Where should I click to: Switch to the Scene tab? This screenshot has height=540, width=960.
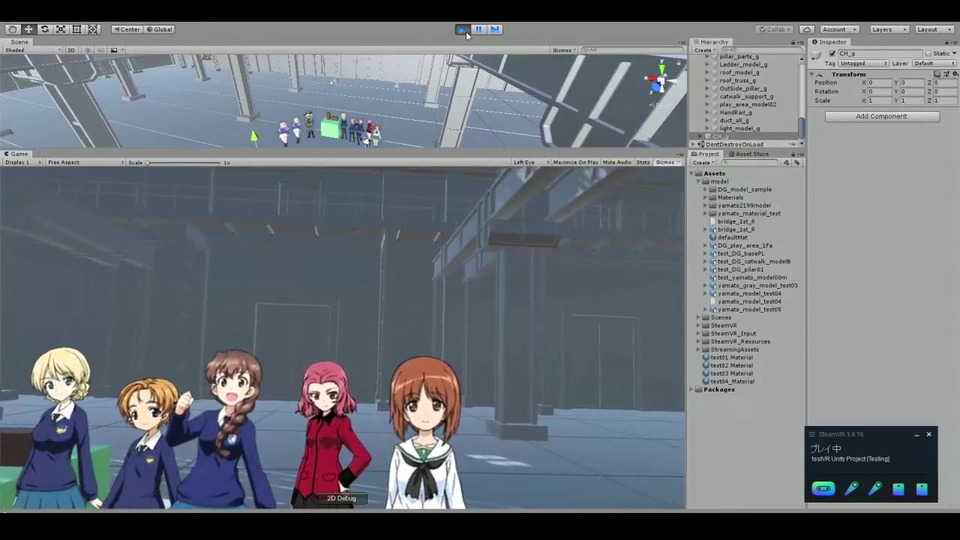point(17,42)
